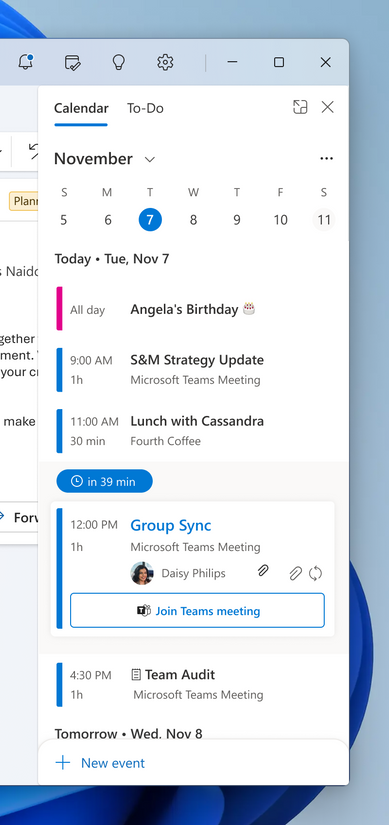Select Monday 6 in the week strip
The height and width of the screenshot is (825, 389).
coord(107,220)
